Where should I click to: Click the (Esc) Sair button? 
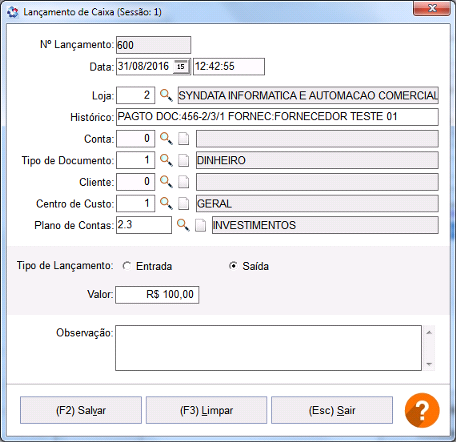click(x=332, y=410)
